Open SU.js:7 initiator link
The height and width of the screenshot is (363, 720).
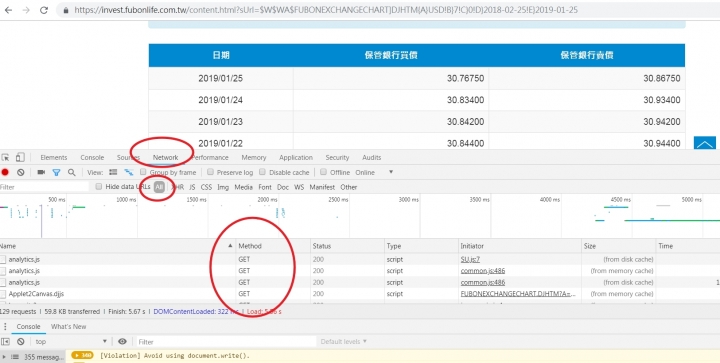[470, 259]
